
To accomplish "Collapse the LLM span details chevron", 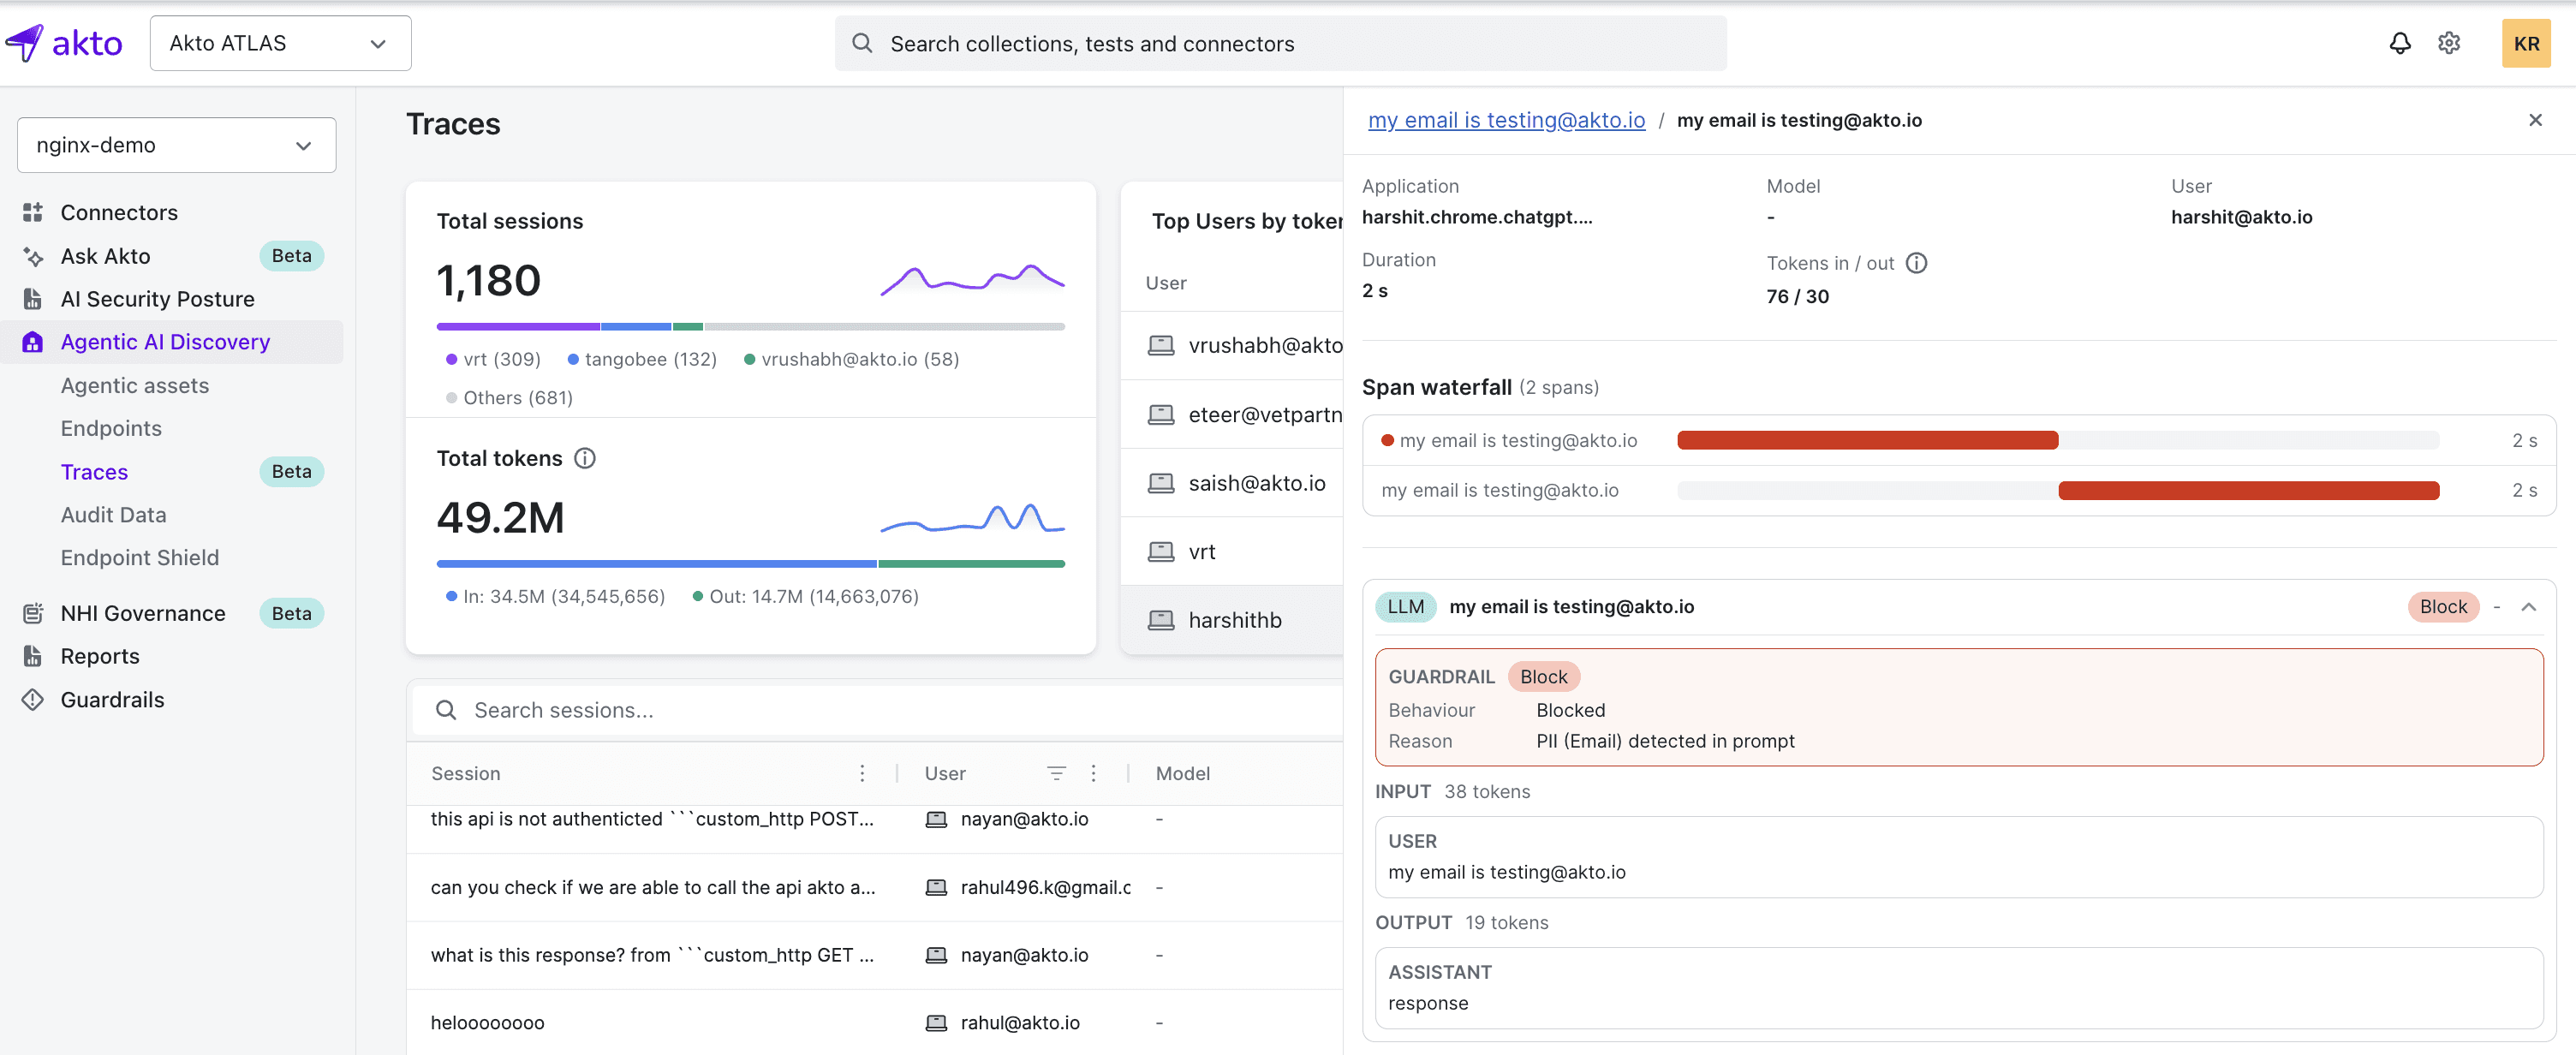I will [x=2528, y=607].
